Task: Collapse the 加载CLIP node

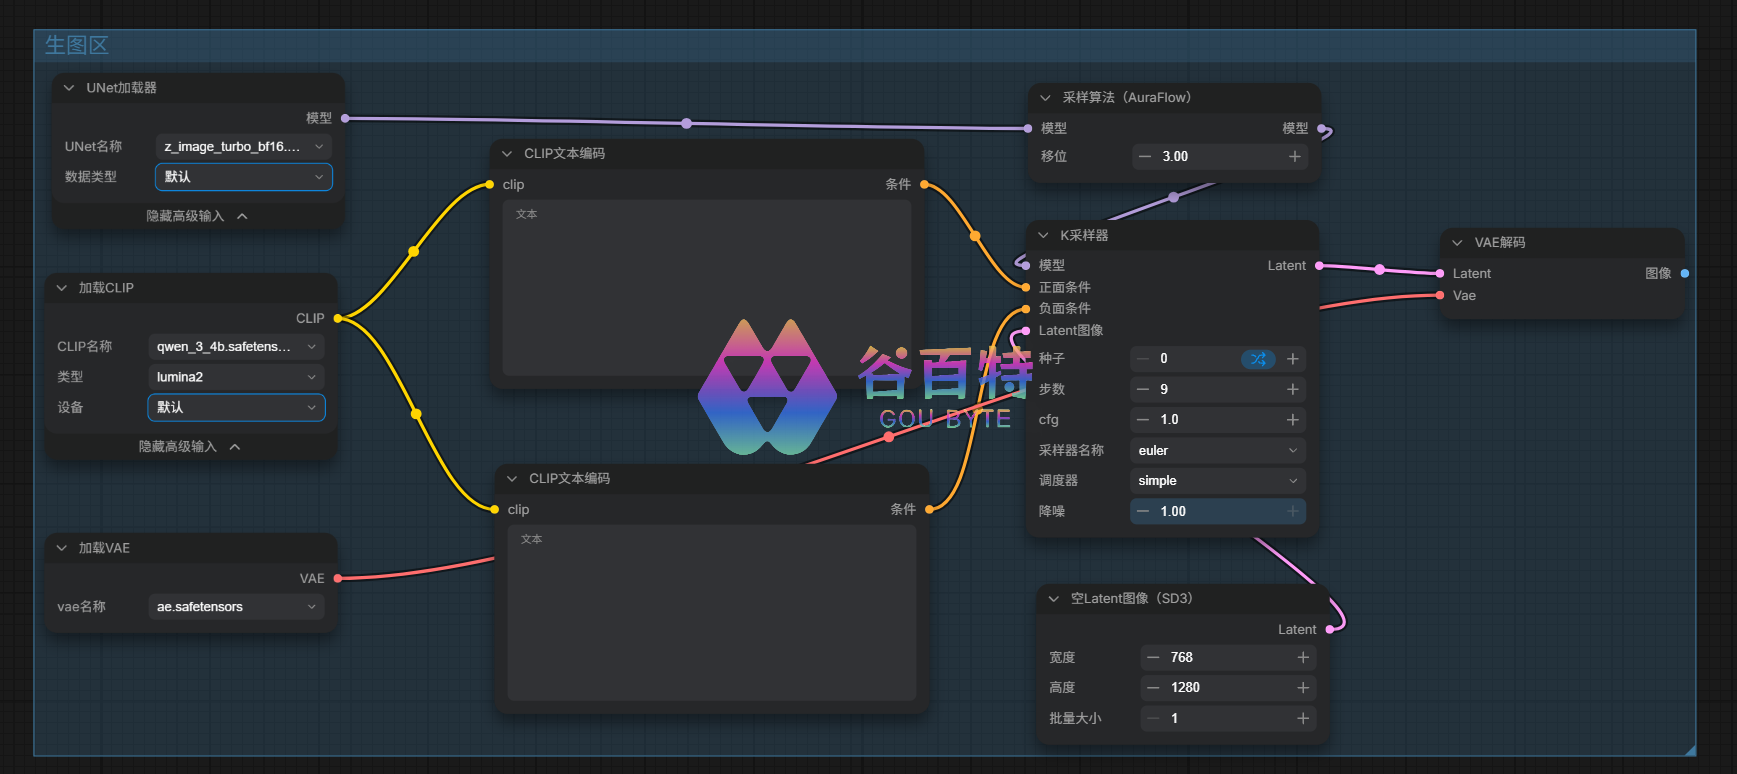Action: point(62,288)
